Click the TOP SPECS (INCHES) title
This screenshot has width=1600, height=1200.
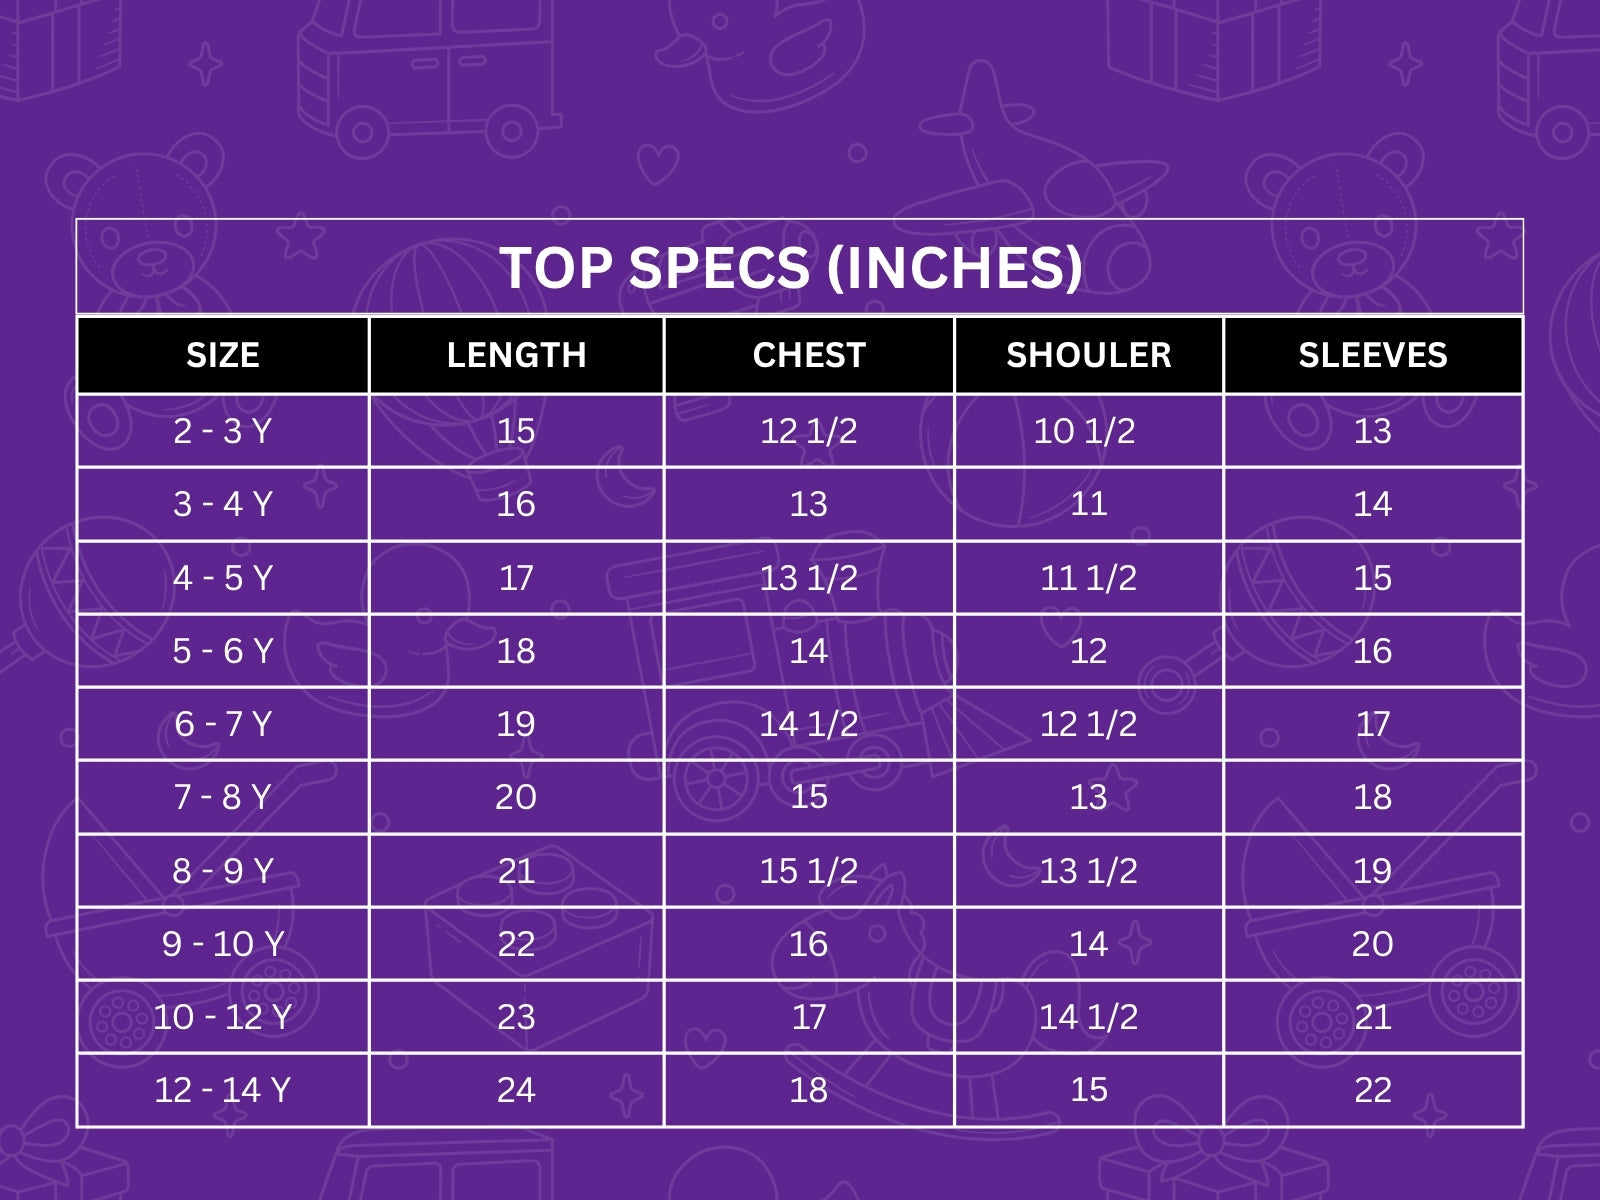[790, 268]
